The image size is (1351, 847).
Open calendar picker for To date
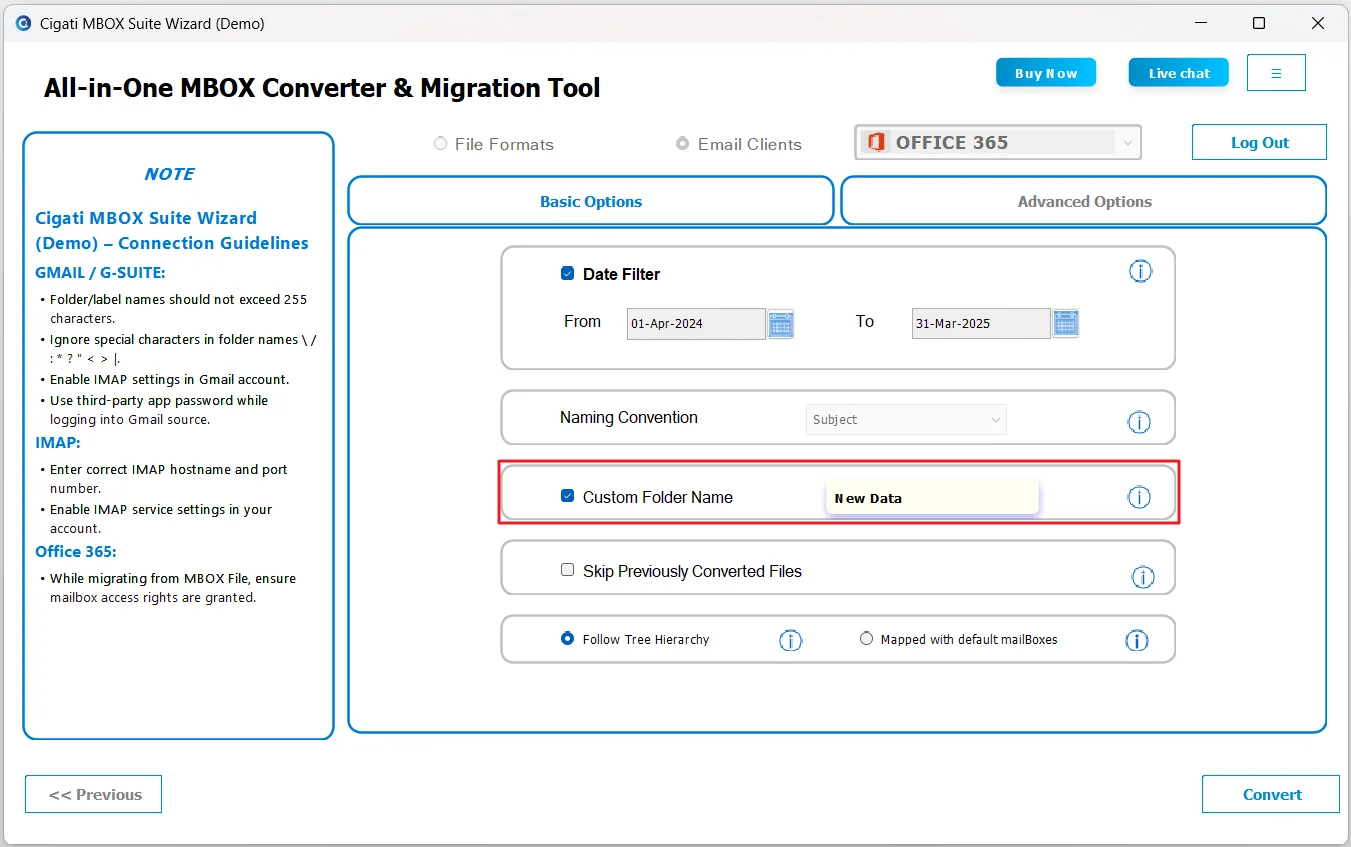pos(1066,324)
